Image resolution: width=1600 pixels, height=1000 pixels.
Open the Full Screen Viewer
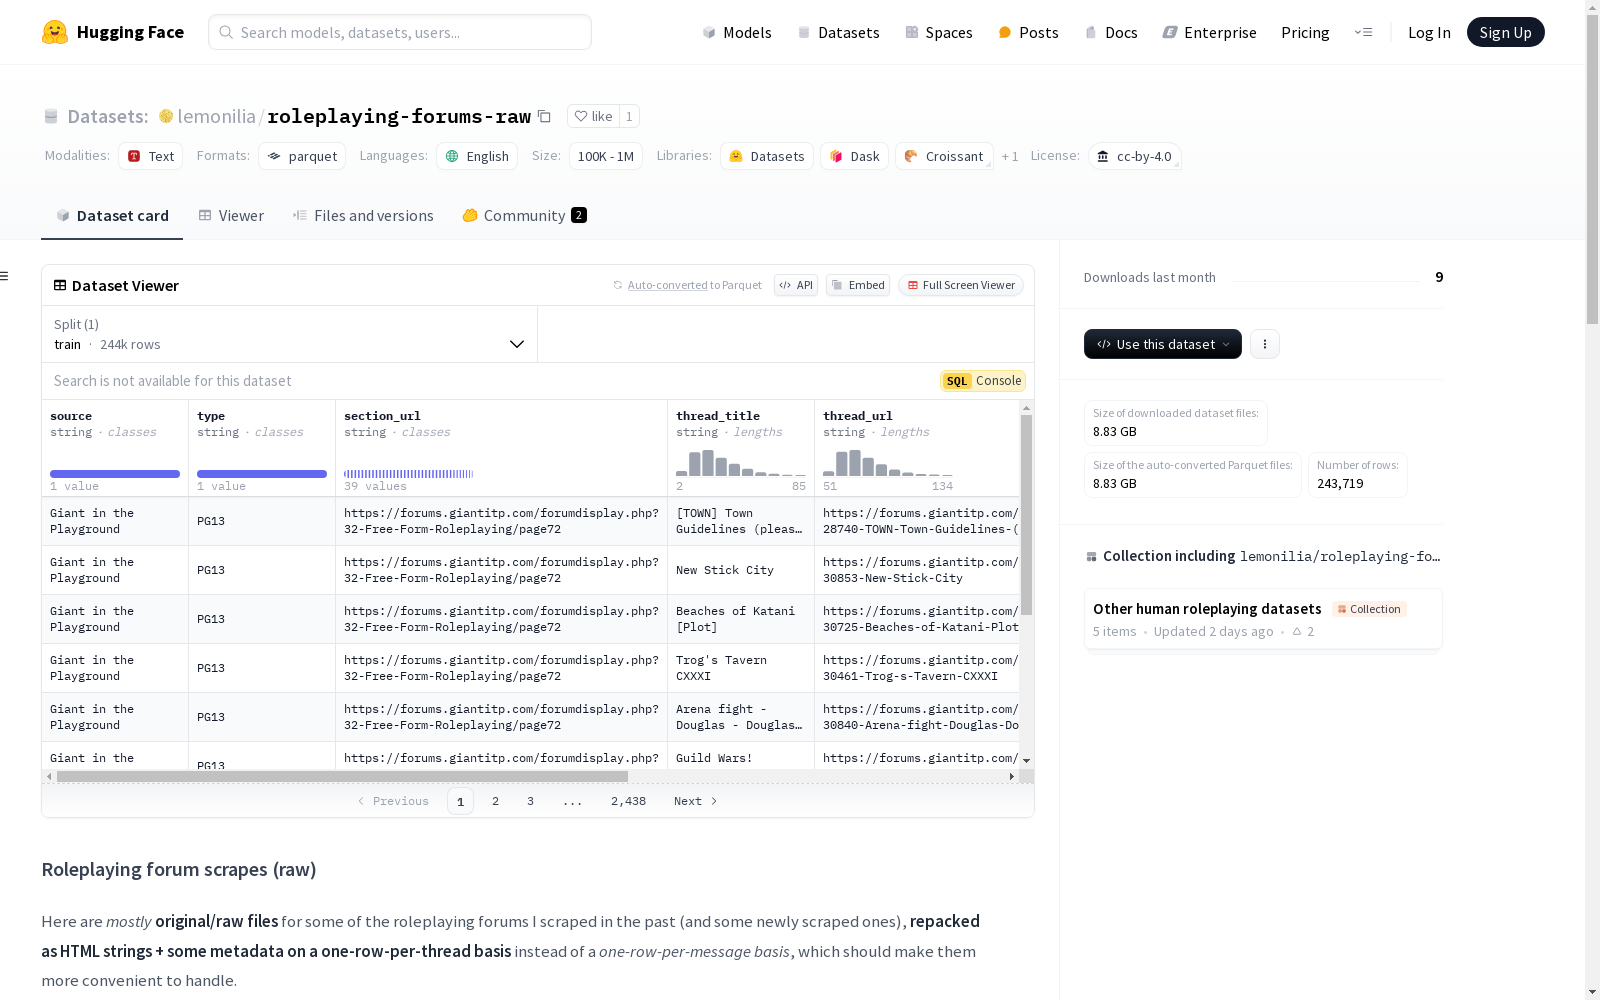pos(961,285)
